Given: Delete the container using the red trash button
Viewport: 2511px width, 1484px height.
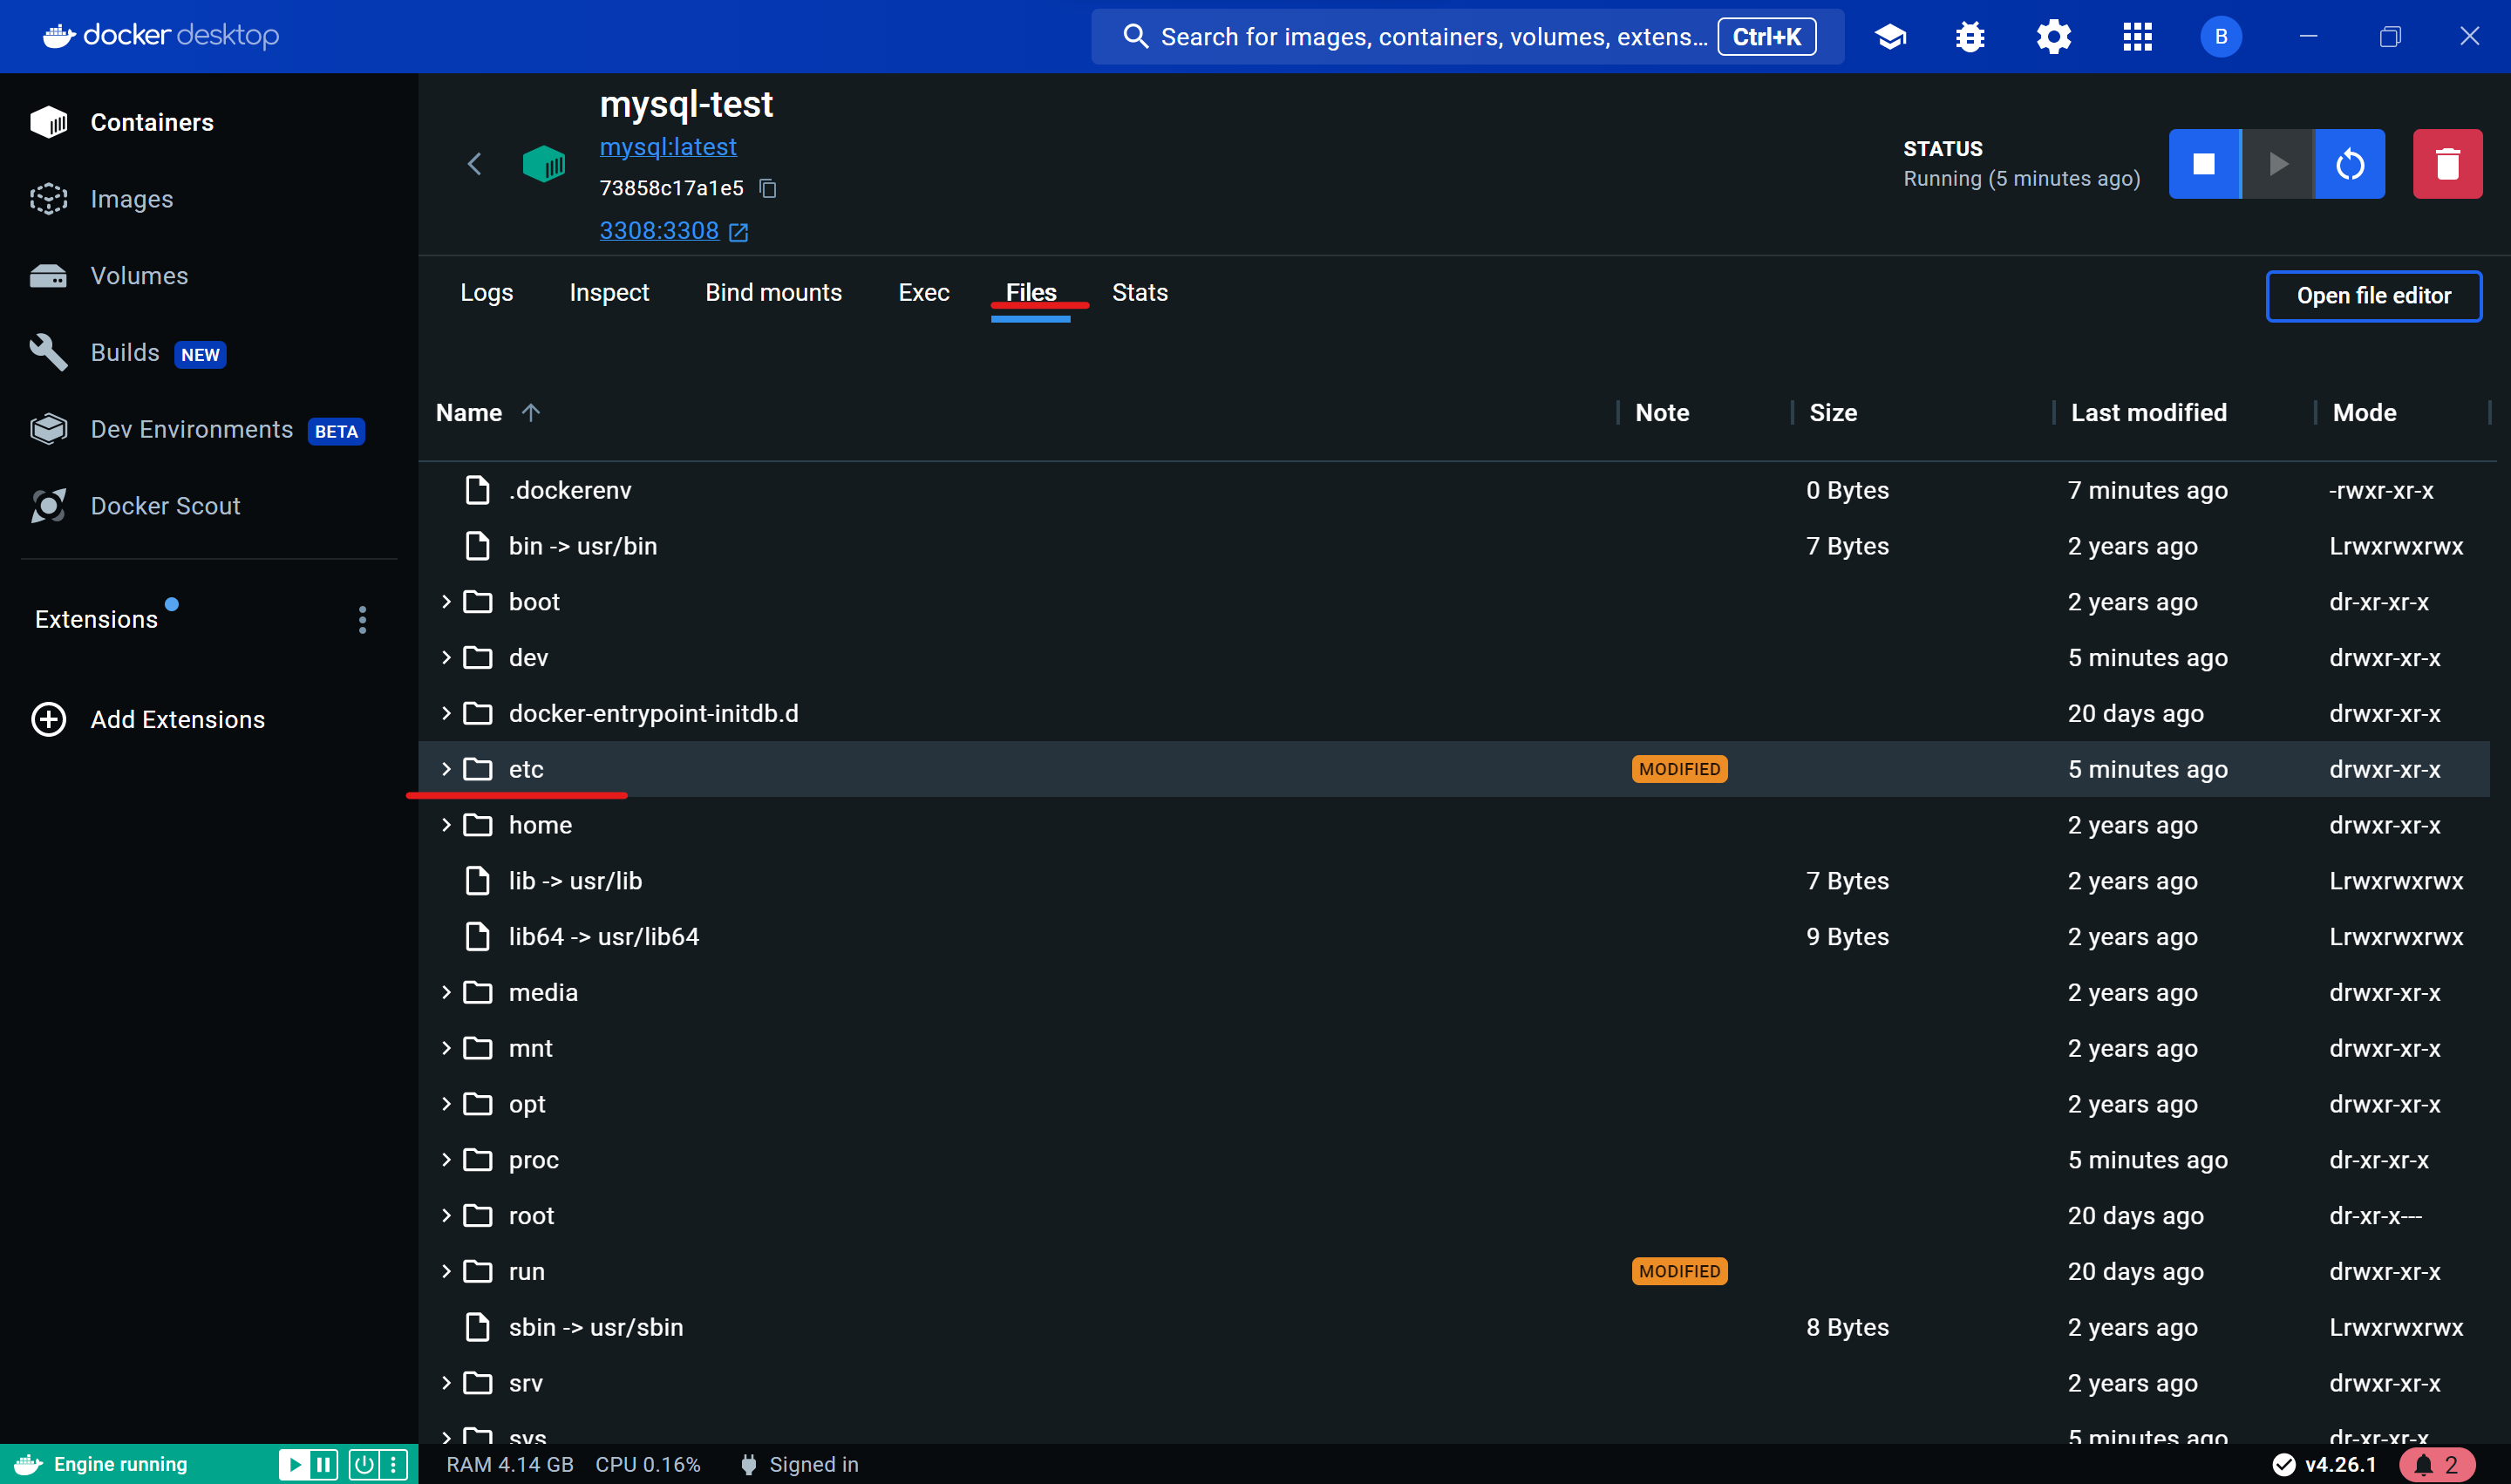Looking at the screenshot, I should click(x=2446, y=164).
